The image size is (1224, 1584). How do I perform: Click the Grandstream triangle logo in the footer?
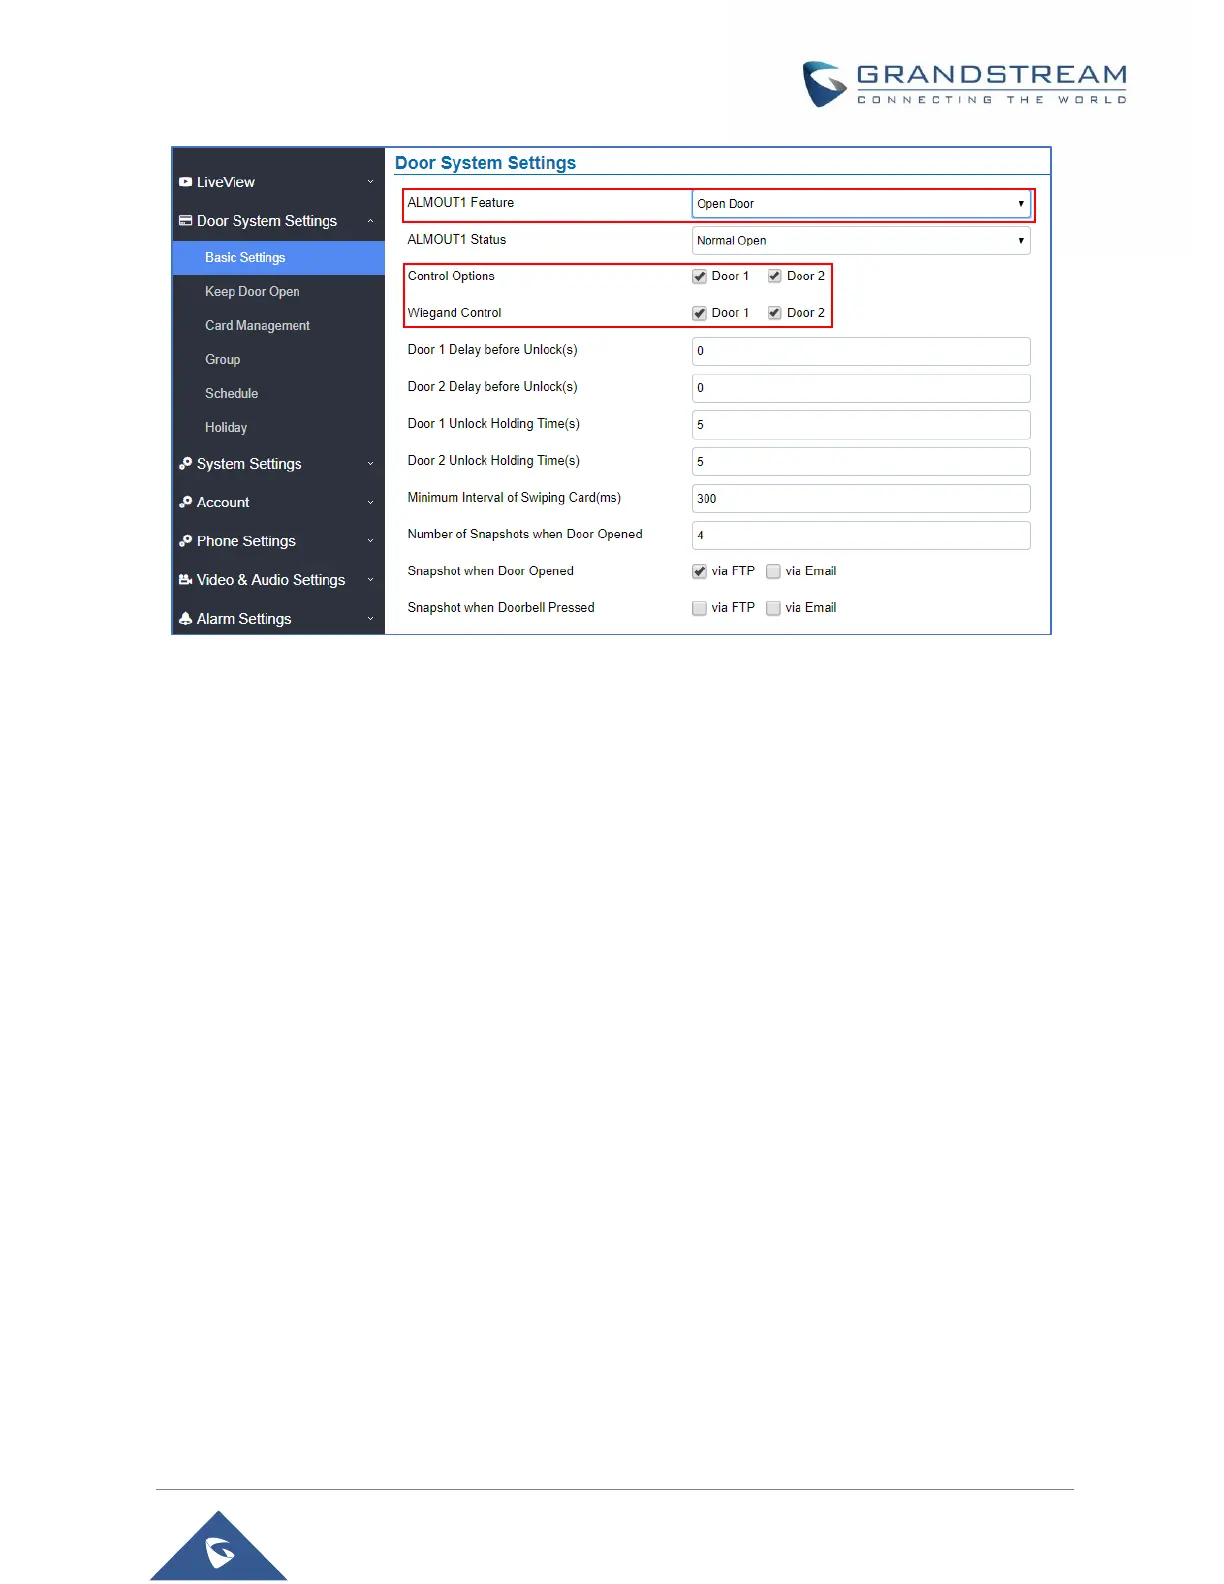[219, 1546]
